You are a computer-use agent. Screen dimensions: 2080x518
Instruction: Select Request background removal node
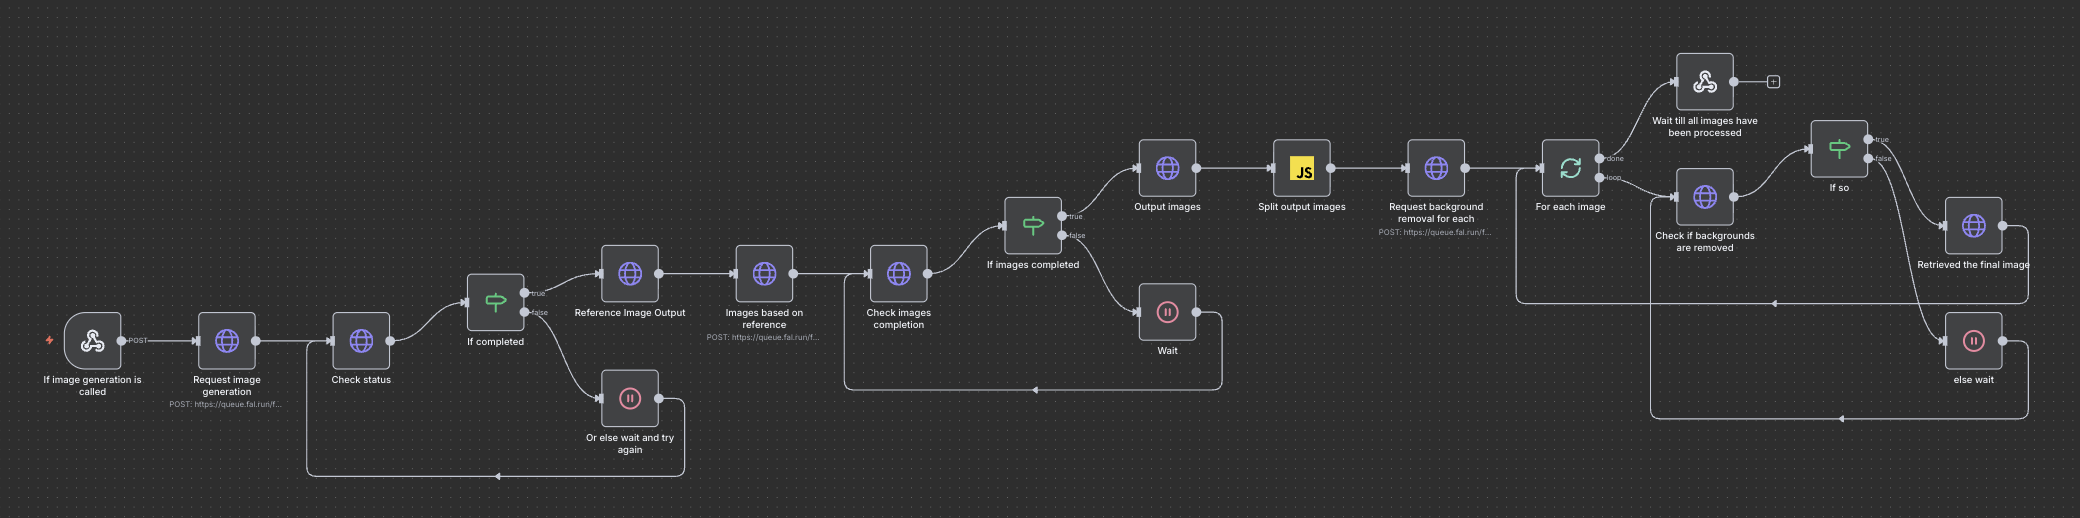coord(1436,168)
